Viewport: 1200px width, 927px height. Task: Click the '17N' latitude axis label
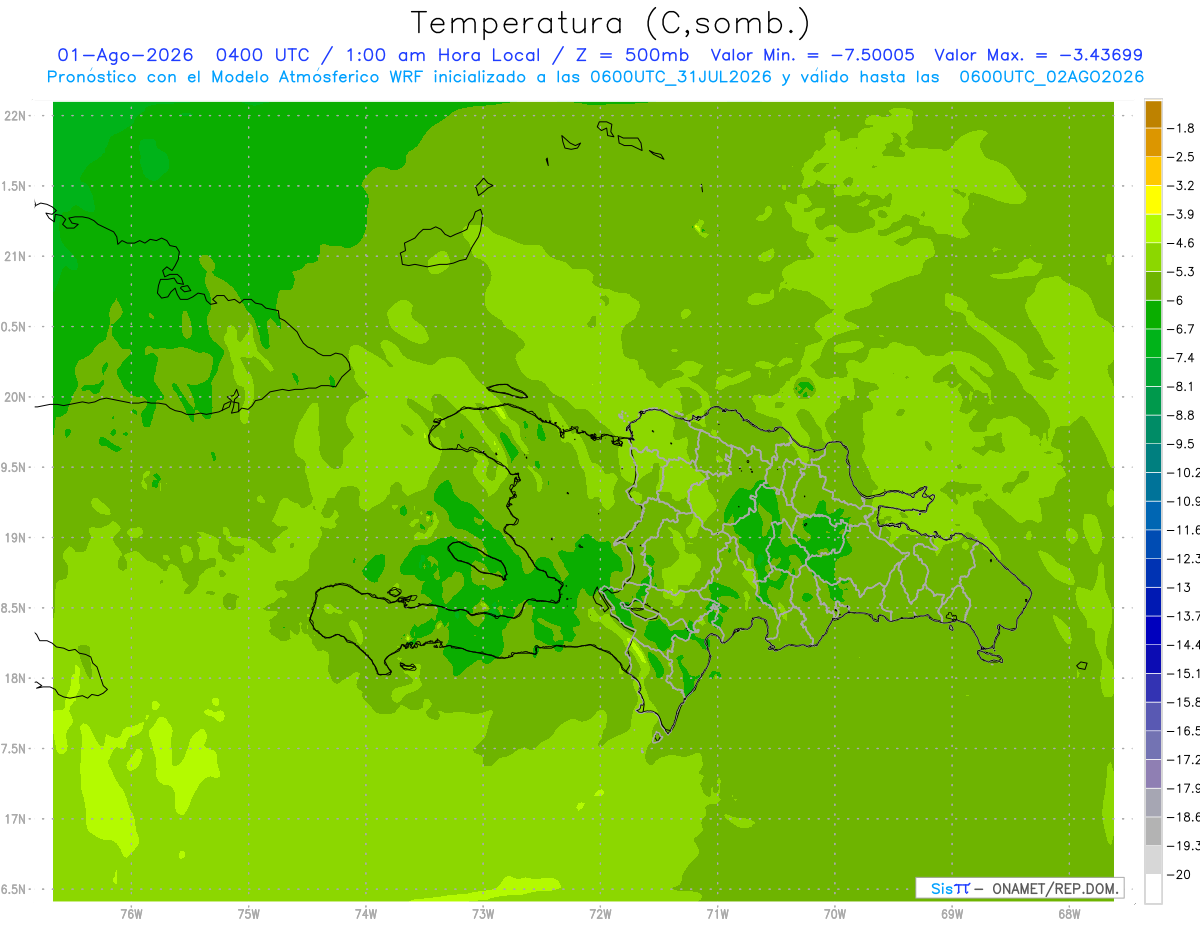pos(17,819)
